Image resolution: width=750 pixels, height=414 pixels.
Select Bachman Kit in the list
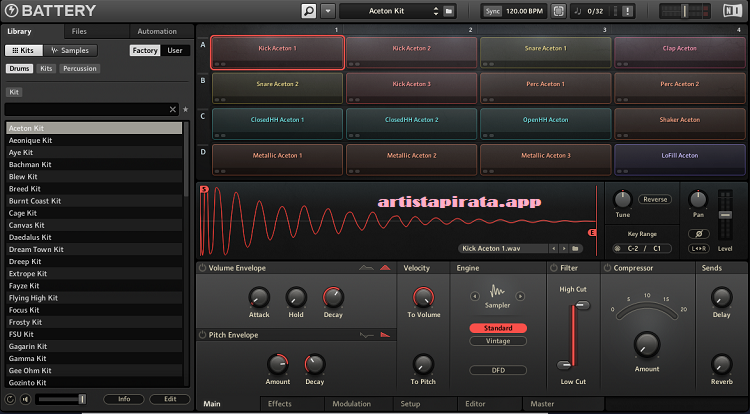tap(94, 164)
